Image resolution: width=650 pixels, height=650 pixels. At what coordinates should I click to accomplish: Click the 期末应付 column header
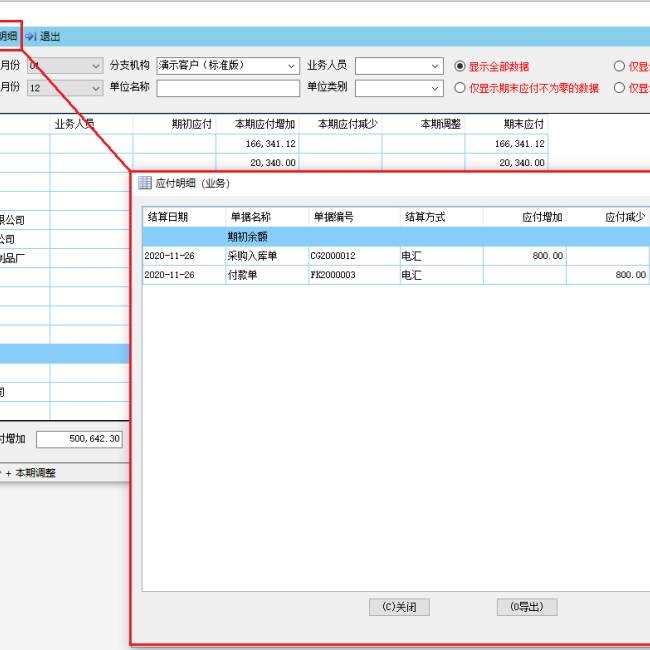tap(507, 124)
